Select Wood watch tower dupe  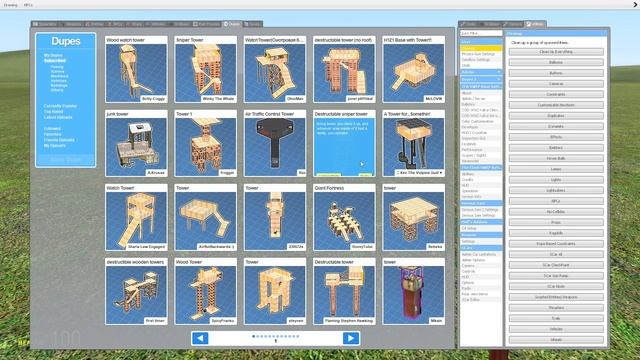coord(136,69)
